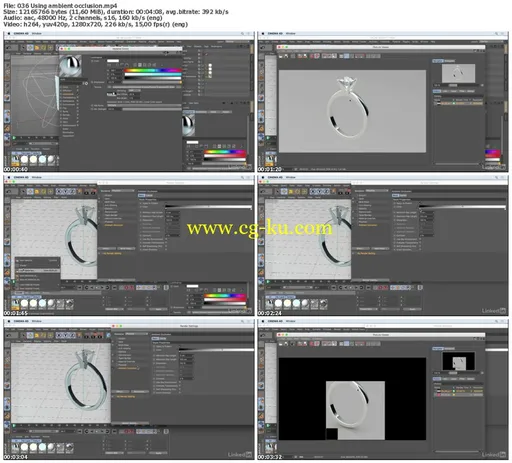Click the rainbow hue slider in Material Editor
512x463 pixels.
pyautogui.click(x=153, y=70)
